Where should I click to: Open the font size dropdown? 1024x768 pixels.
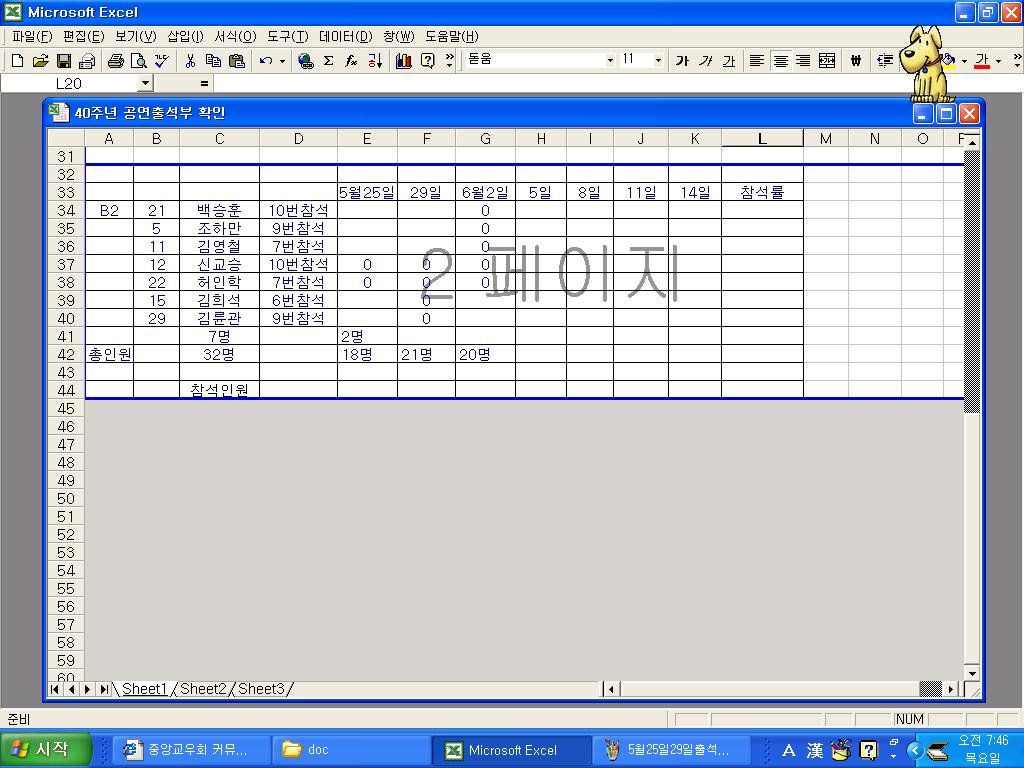657,61
